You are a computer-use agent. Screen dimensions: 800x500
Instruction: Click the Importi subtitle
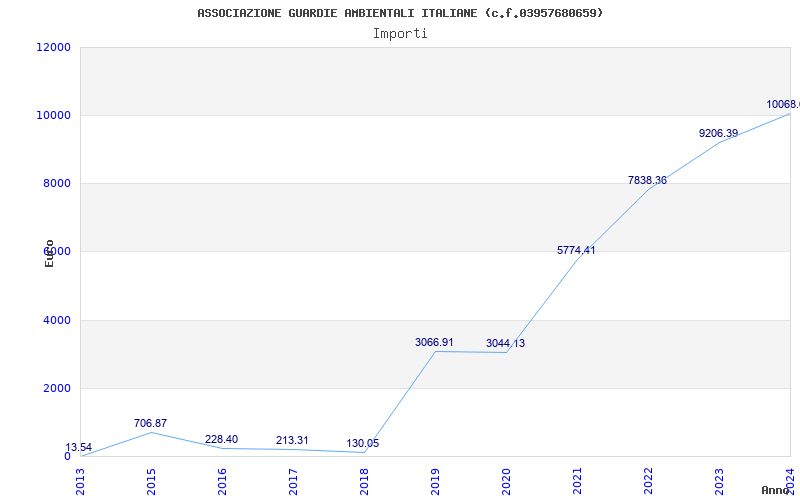(400, 34)
